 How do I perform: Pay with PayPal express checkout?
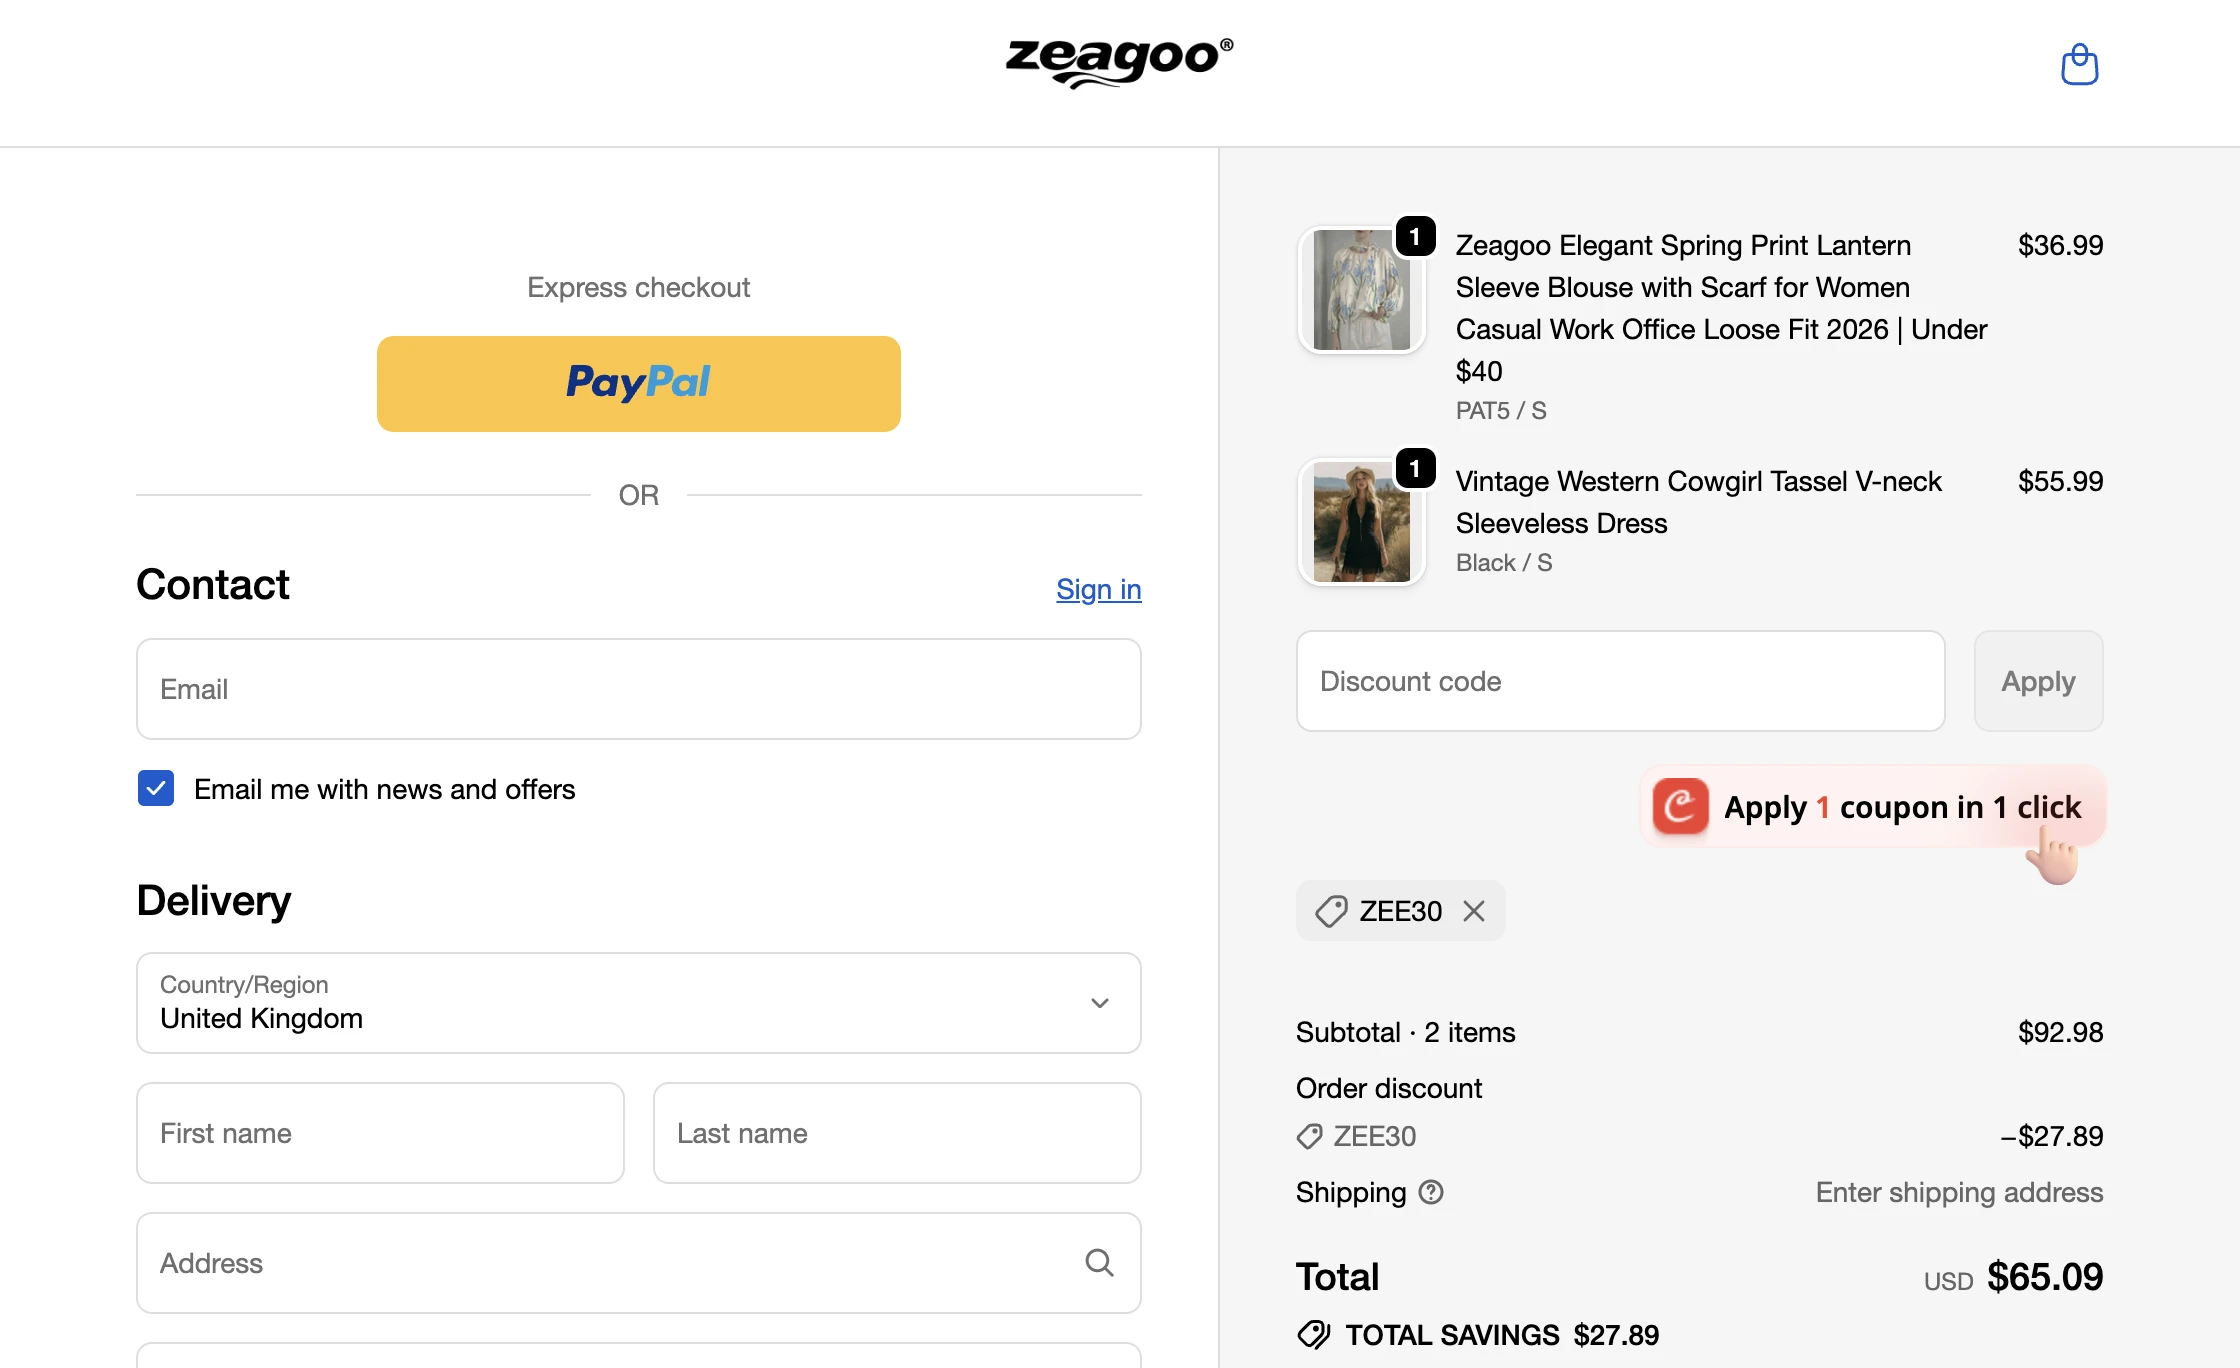639,384
